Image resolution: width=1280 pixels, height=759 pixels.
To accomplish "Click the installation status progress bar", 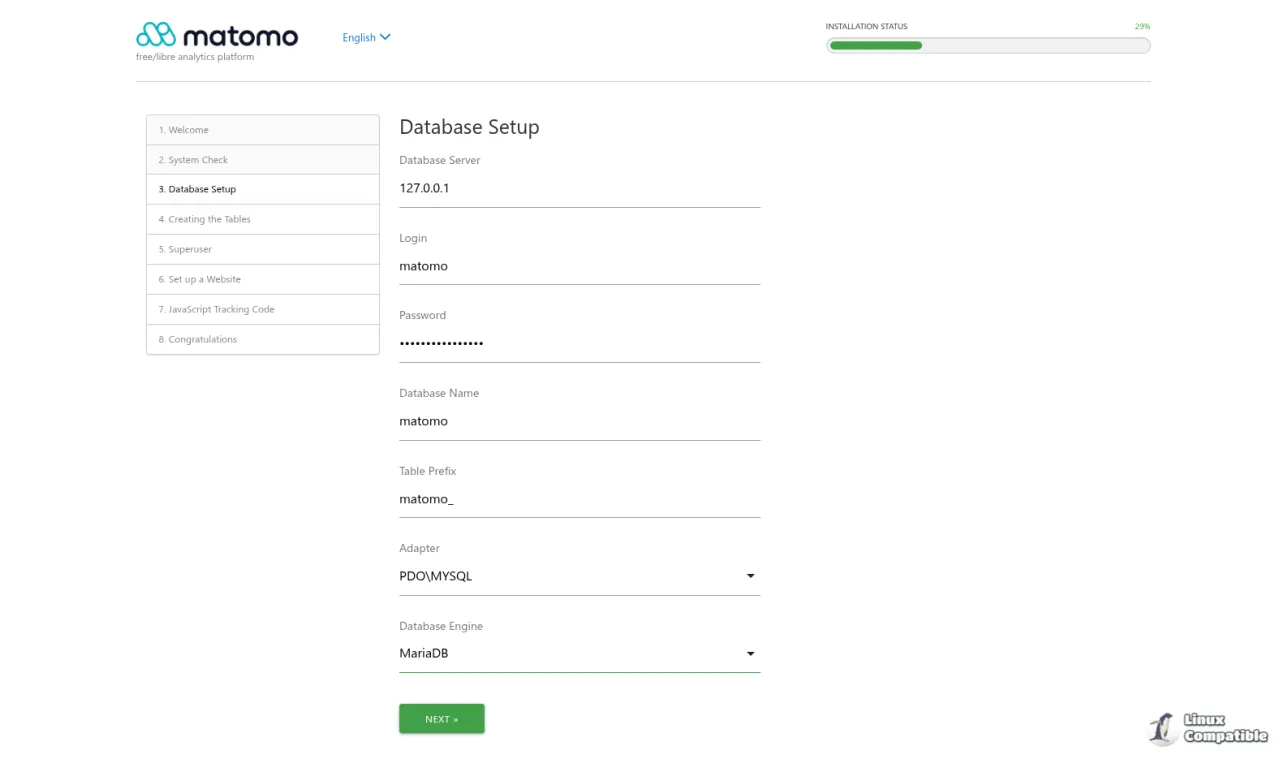I will click(988, 45).
